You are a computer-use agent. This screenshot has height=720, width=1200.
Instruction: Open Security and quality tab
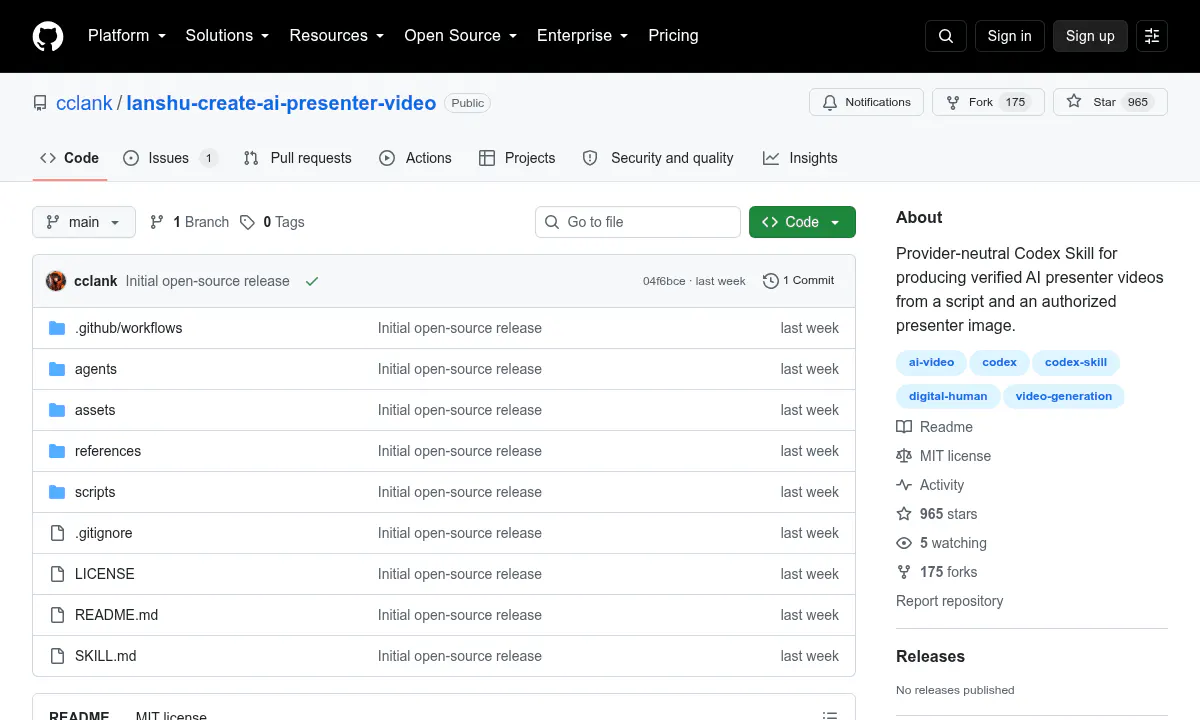(658, 158)
